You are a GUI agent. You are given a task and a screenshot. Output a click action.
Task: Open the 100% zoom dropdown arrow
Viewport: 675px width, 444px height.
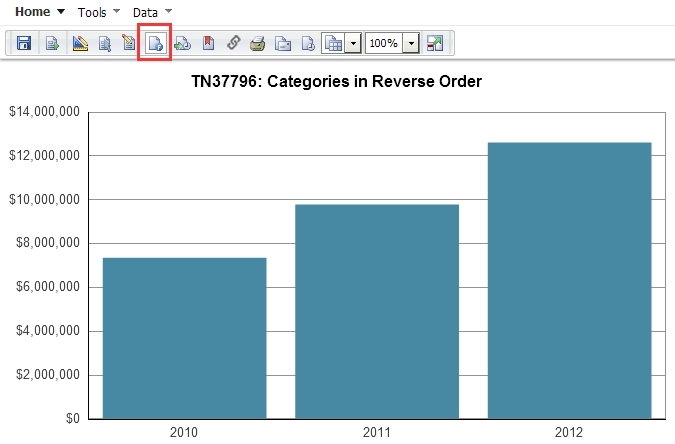click(x=411, y=44)
